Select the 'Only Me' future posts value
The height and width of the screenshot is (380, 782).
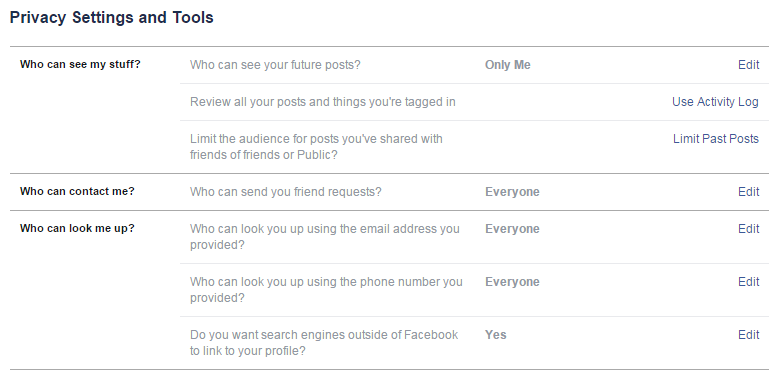click(508, 65)
